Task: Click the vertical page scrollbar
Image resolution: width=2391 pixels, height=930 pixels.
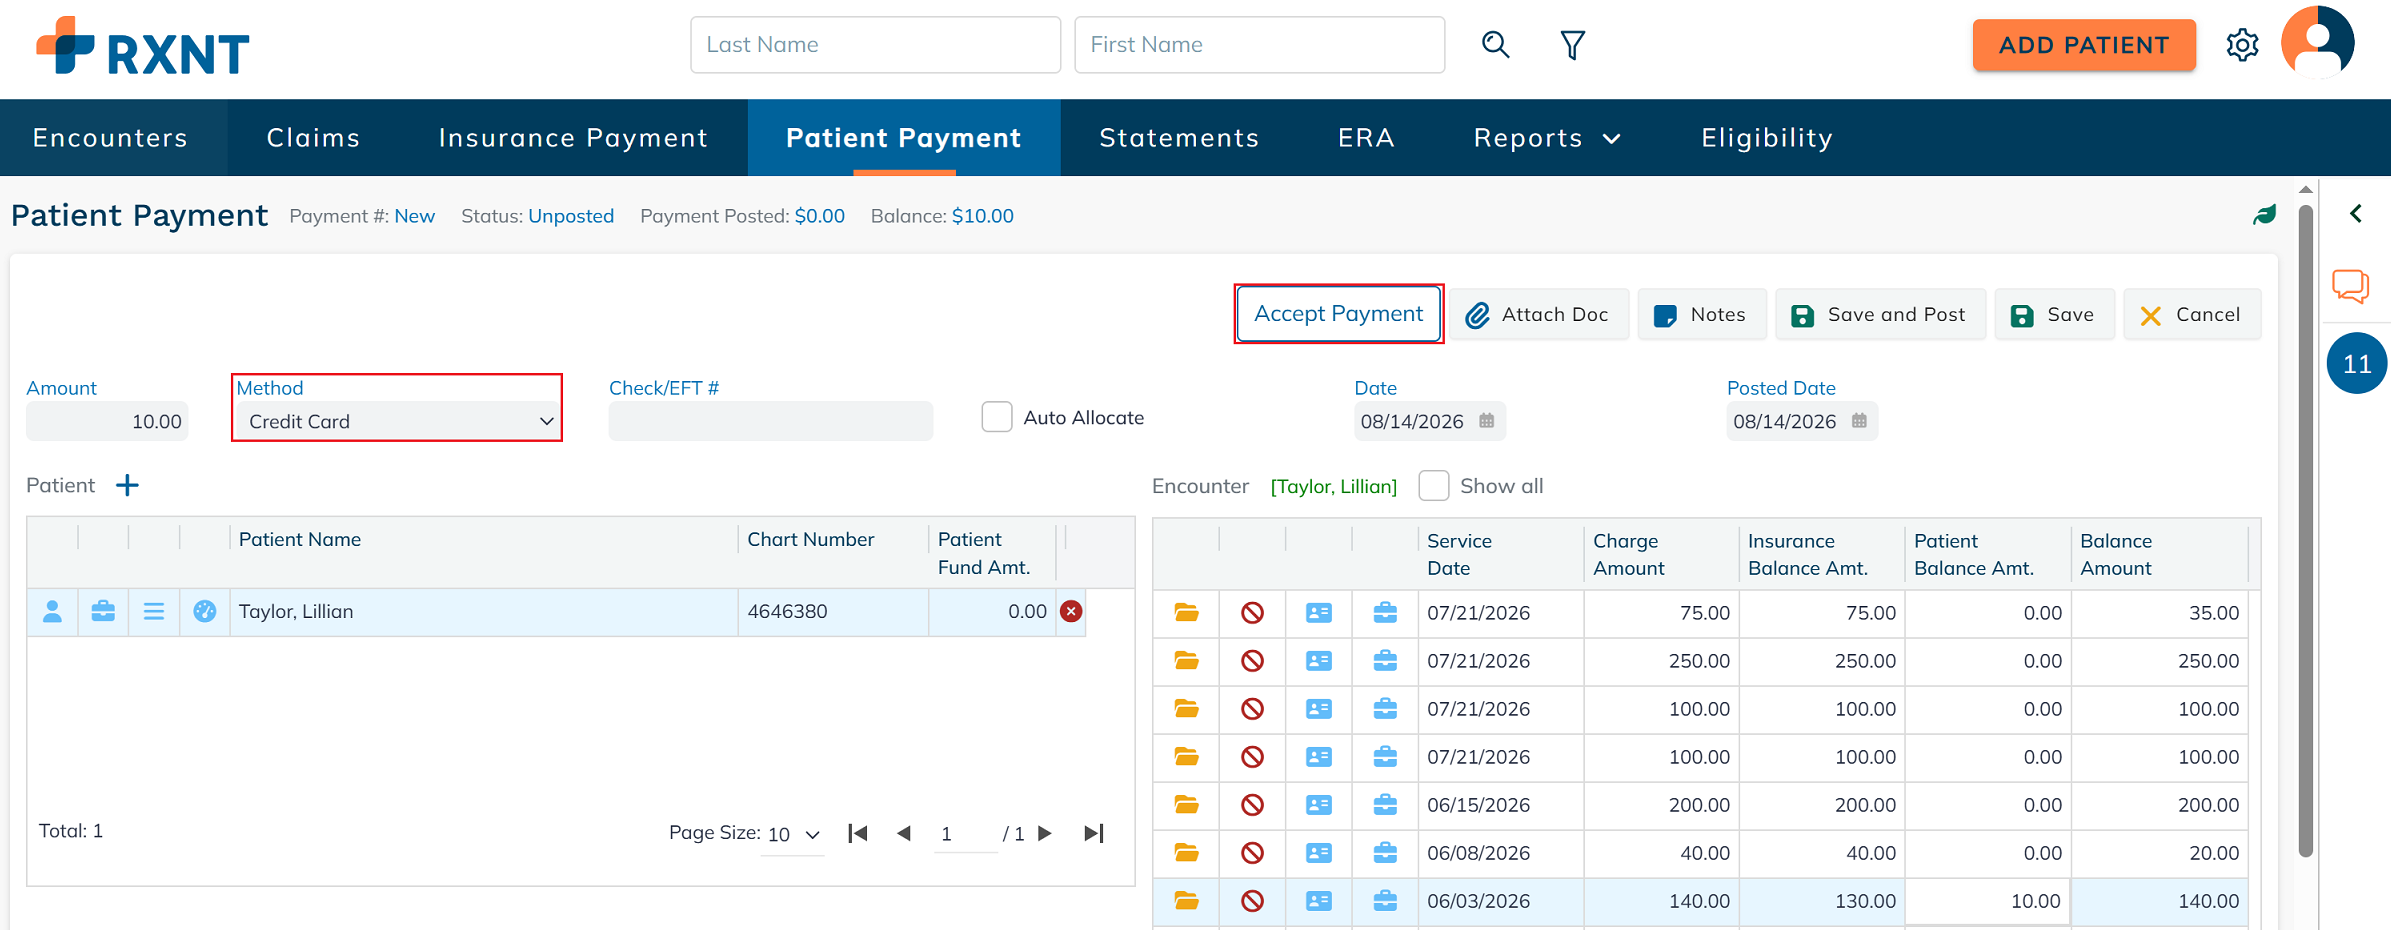Action: 2305,530
